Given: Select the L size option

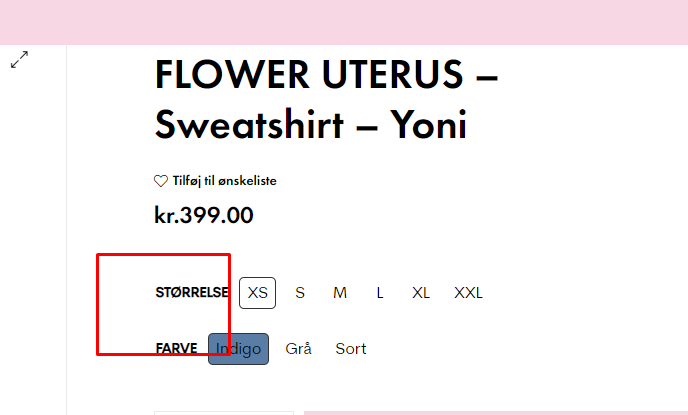Looking at the screenshot, I should coord(380,293).
